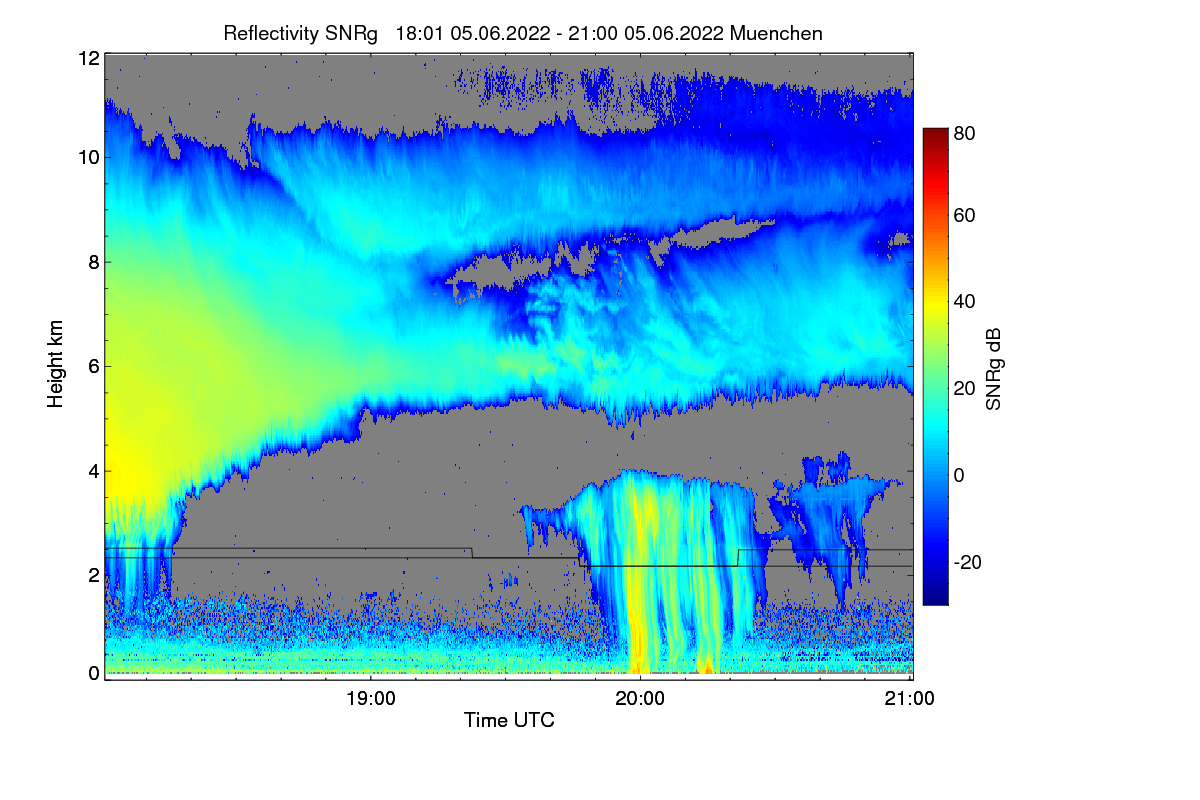Screen dimensions: 1200x800
Task: Click the 'SNRg dB' colorbar label
Action: 993,369
